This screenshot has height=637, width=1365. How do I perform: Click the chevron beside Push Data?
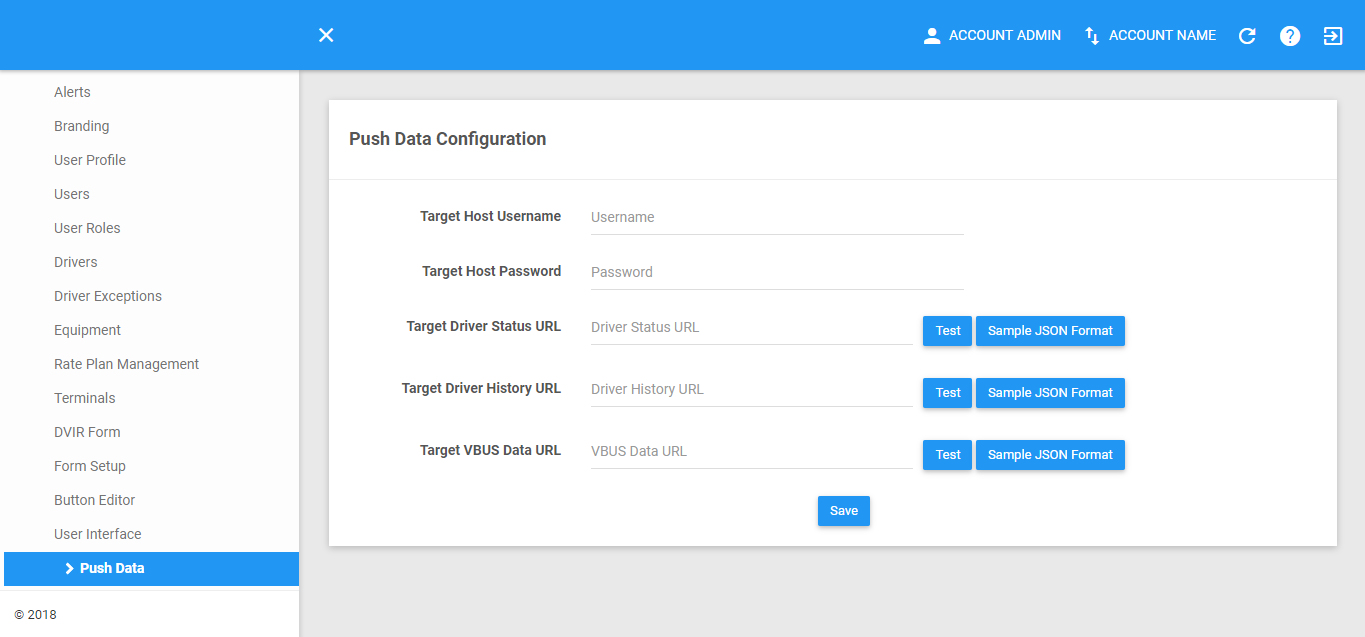pos(69,568)
